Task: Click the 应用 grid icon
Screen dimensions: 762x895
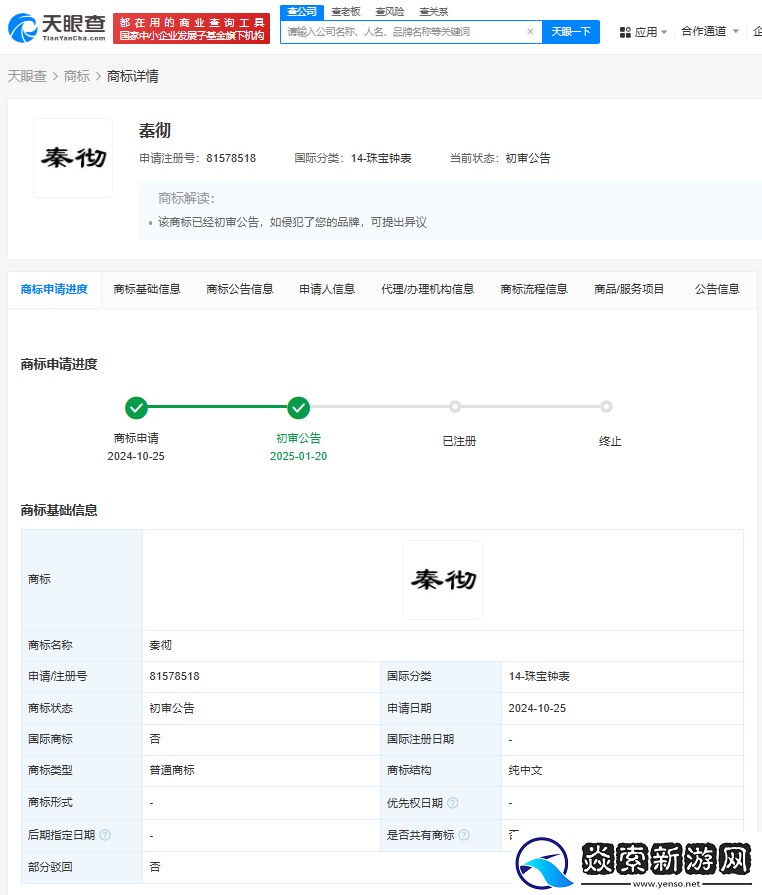Action: coord(625,33)
